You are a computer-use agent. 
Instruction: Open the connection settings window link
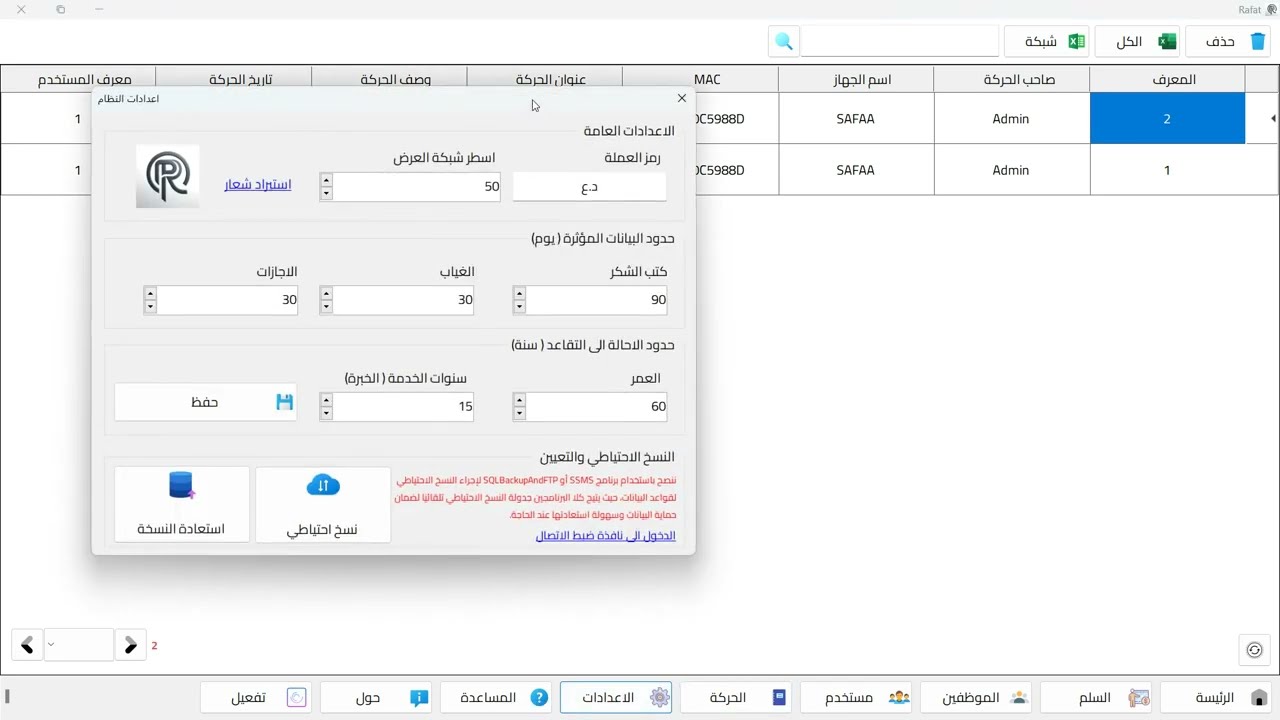click(x=605, y=536)
